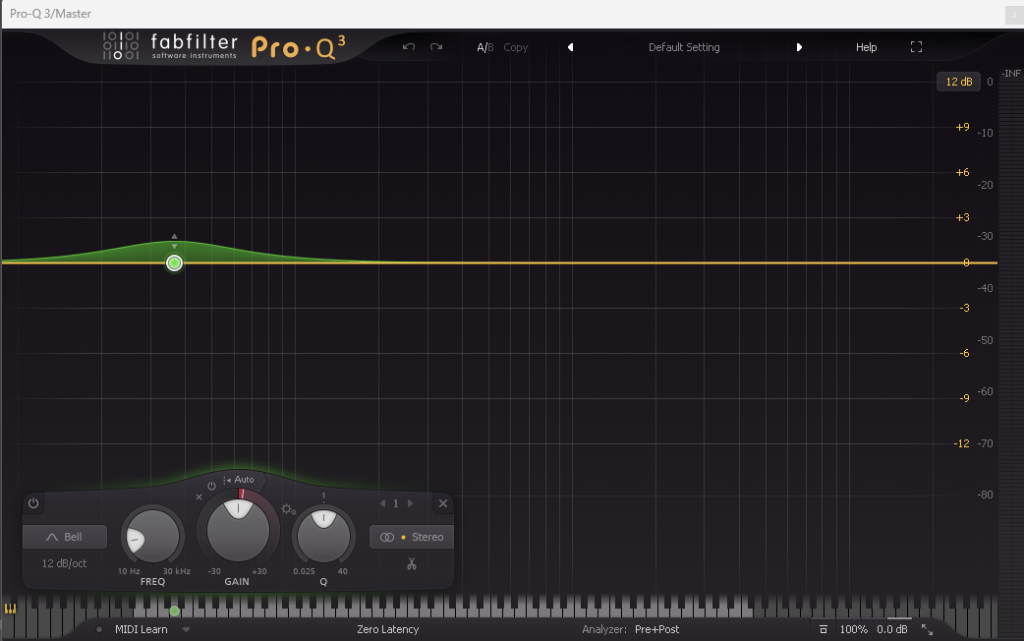1024x641 pixels.
Task: Click the green dot on the piano keyboard
Action: point(174,611)
